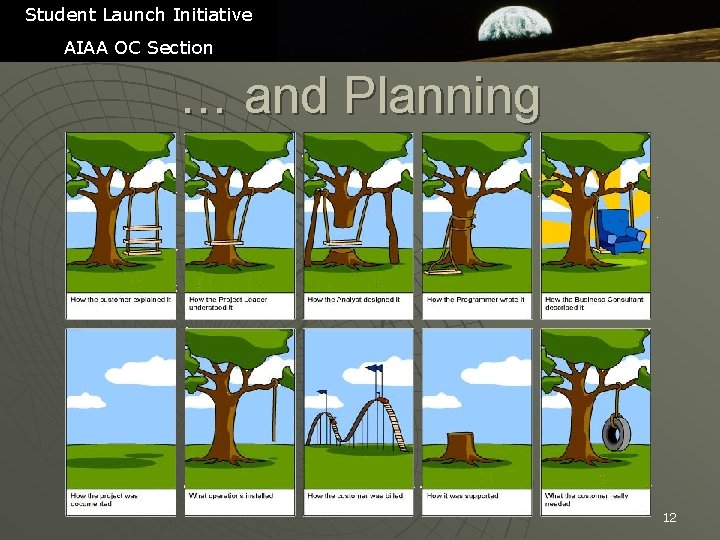Click caption 'How it was supported'
Image resolution: width=720 pixels, height=540 pixels.
click(462, 496)
